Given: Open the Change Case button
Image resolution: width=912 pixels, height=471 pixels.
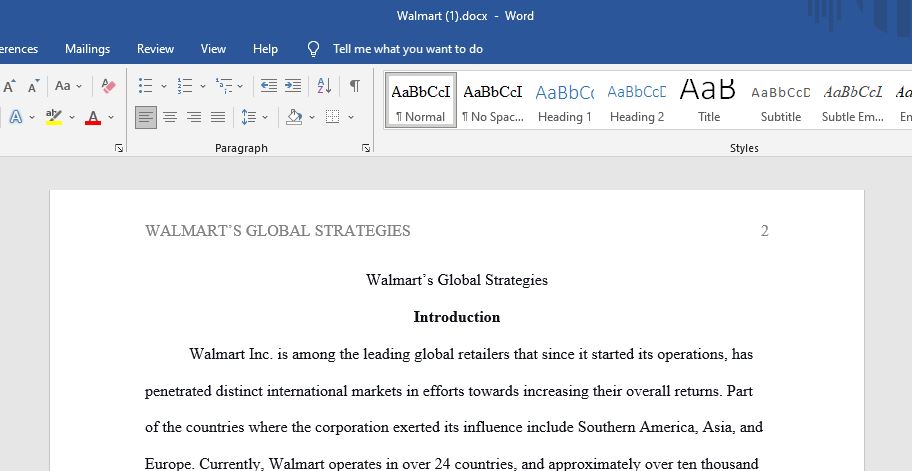Looking at the screenshot, I should pos(63,86).
